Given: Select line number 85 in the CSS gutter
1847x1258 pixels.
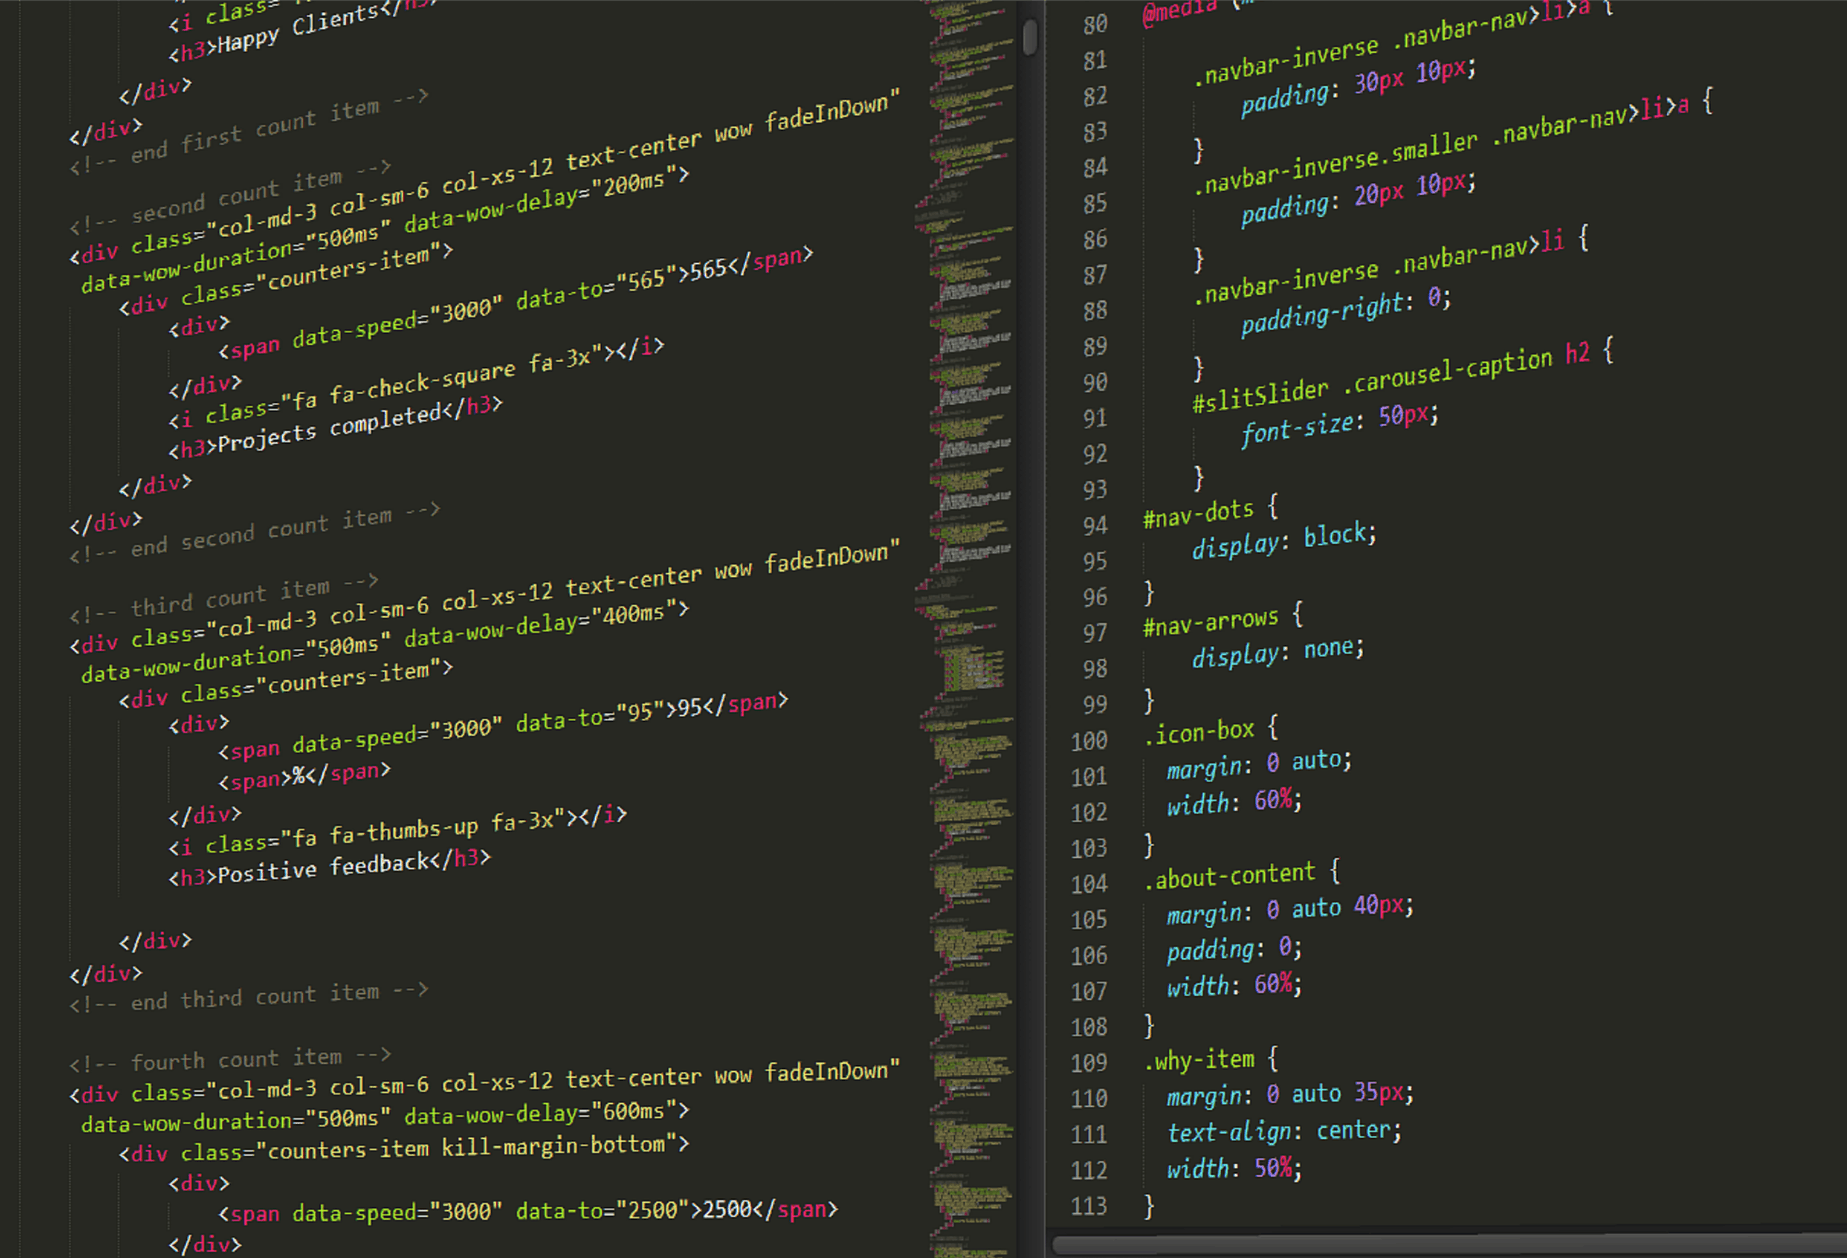Looking at the screenshot, I should pyautogui.click(x=1095, y=203).
